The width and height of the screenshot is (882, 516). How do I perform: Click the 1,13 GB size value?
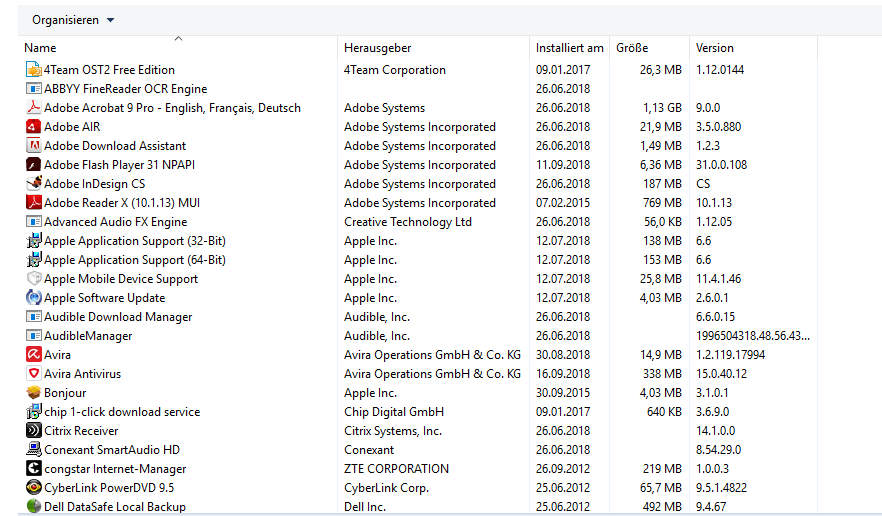point(662,107)
